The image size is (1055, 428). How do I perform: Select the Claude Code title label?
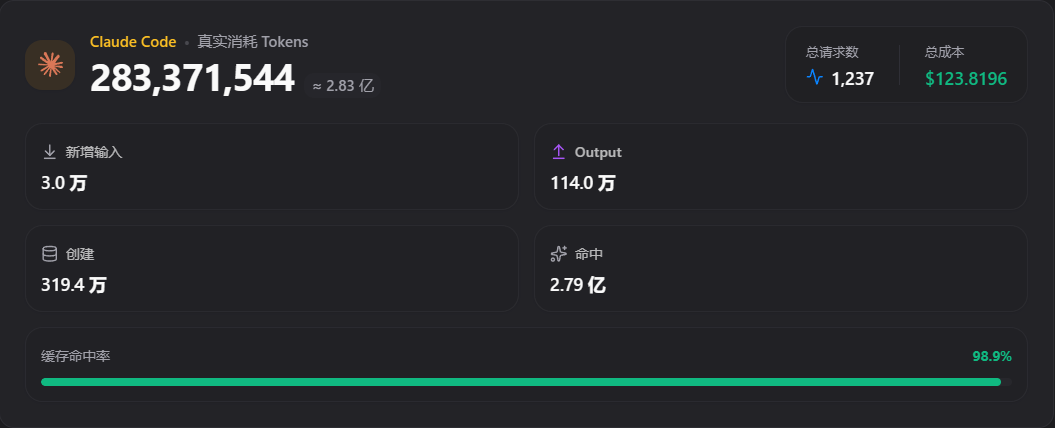point(133,42)
